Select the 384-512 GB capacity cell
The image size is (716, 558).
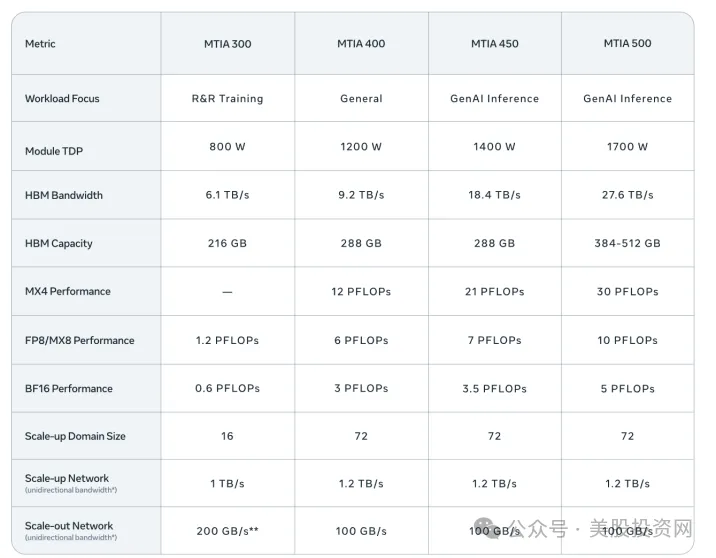[x=627, y=243]
